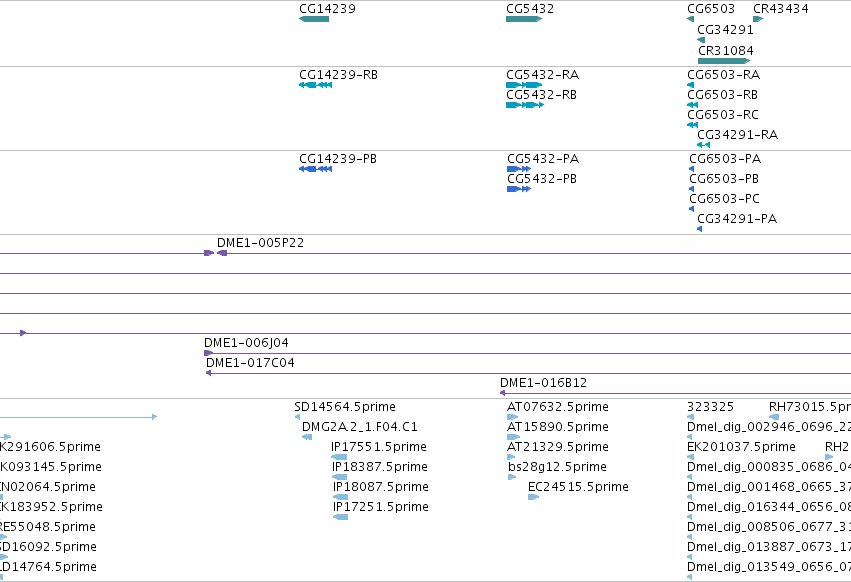Open the AT07632.5prime EST label
Viewport: 851px width, 582px height.
[x=558, y=407]
